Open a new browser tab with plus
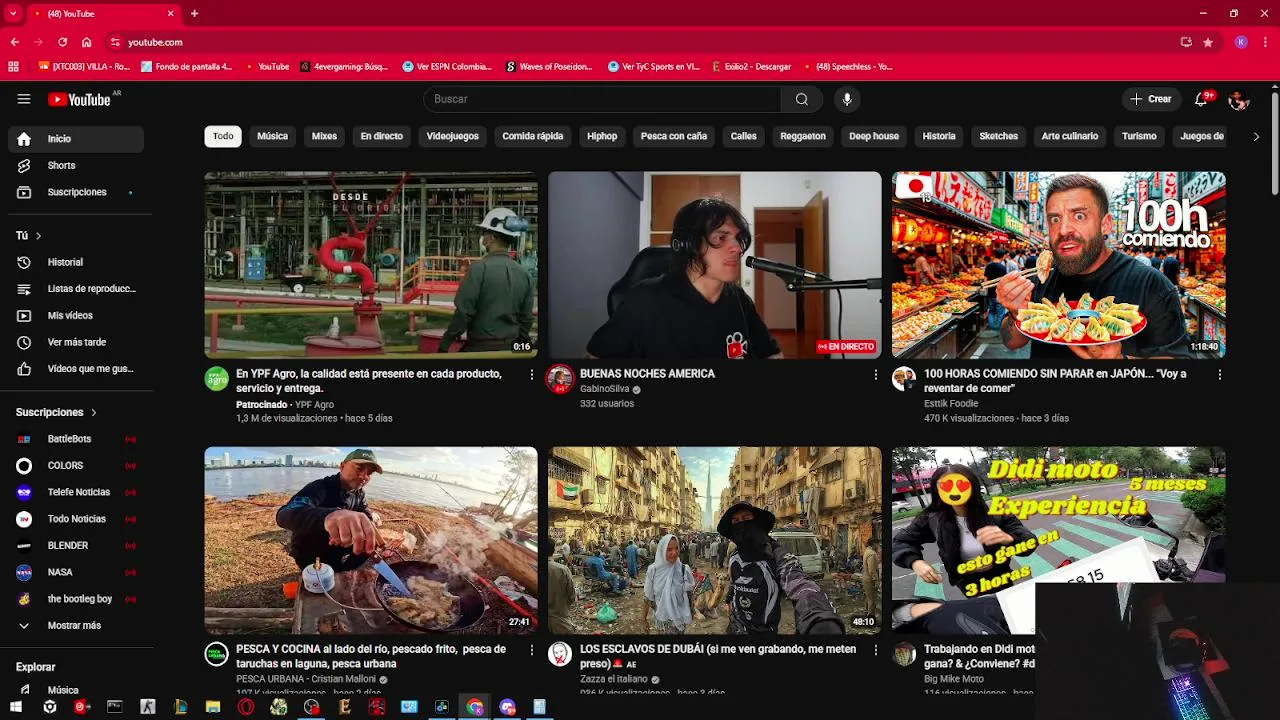 point(194,13)
